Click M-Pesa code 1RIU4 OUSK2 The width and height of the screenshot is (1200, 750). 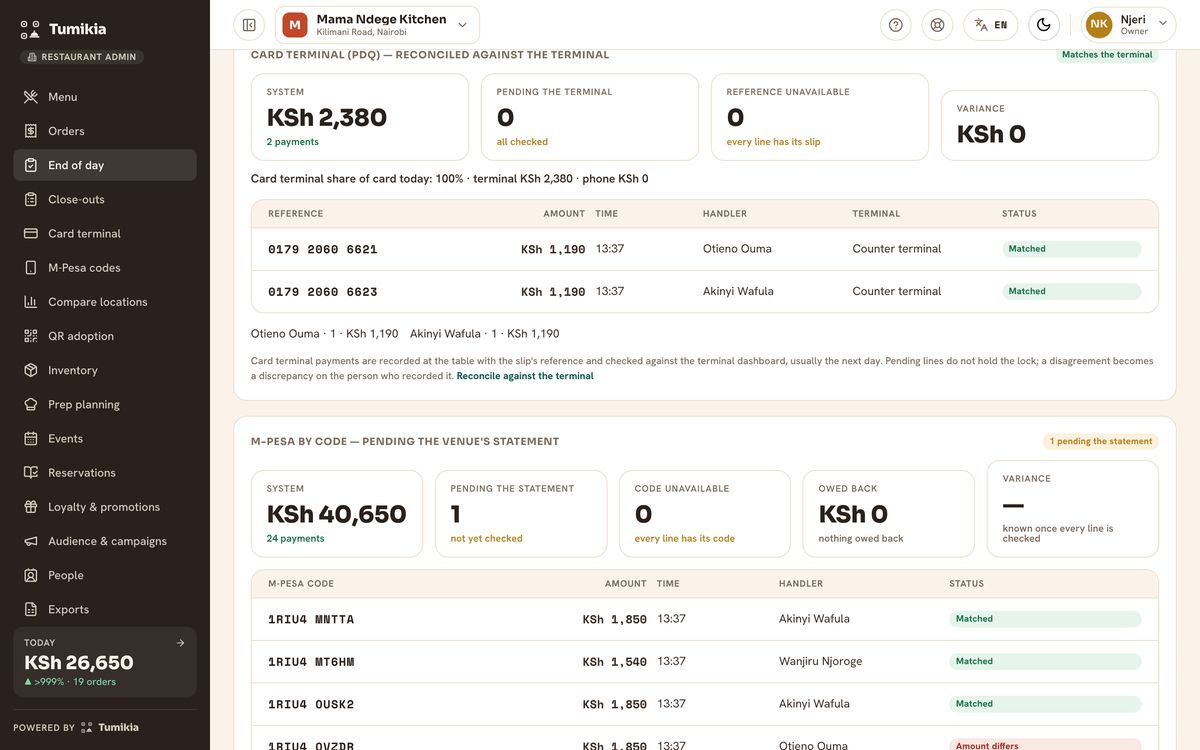pyautogui.click(x=311, y=705)
